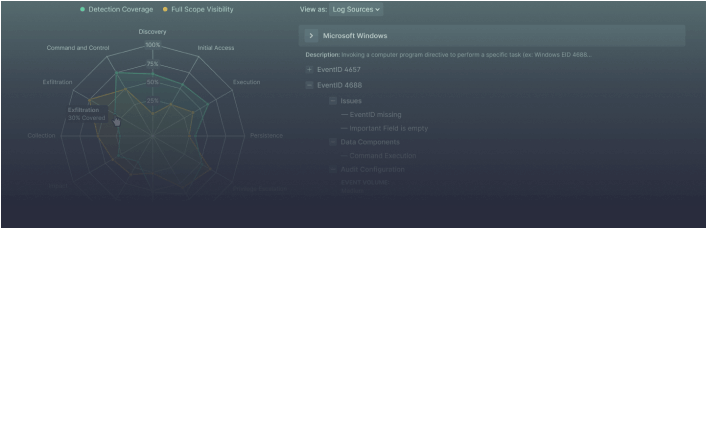Click the Discovery axis label
This screenshot has width=707, height=448.
pos(152,31)
